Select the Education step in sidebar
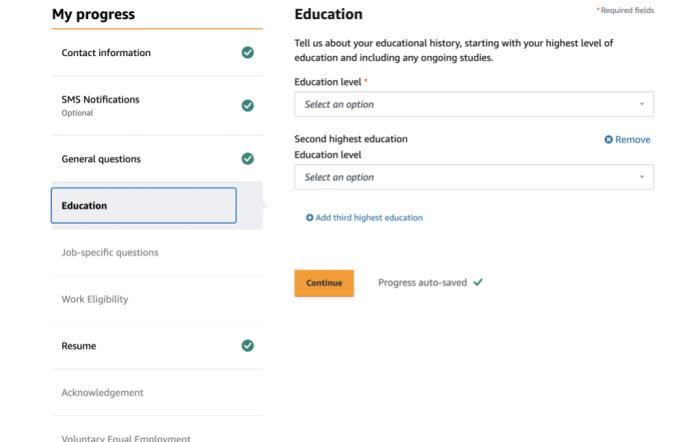This screenshot has width=700, height=442. pos(143,206)
